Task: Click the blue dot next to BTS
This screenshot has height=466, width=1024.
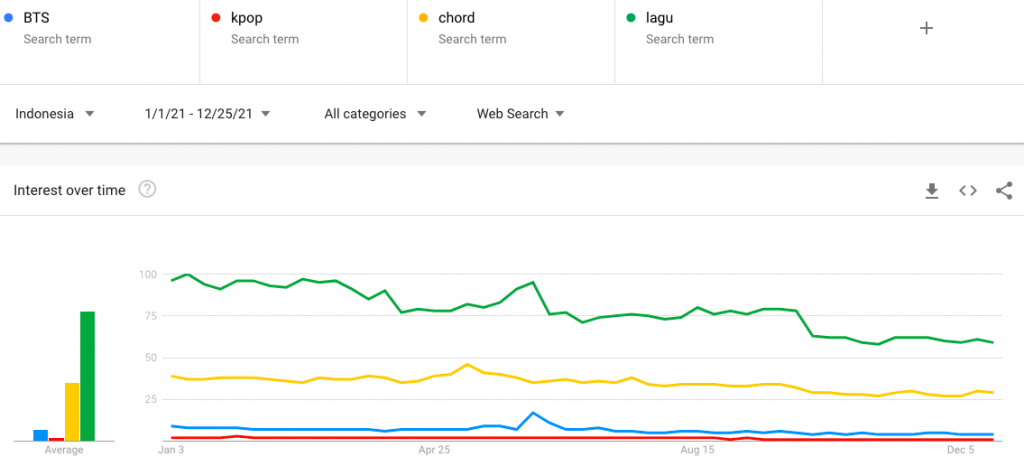Action: point(9,17)
